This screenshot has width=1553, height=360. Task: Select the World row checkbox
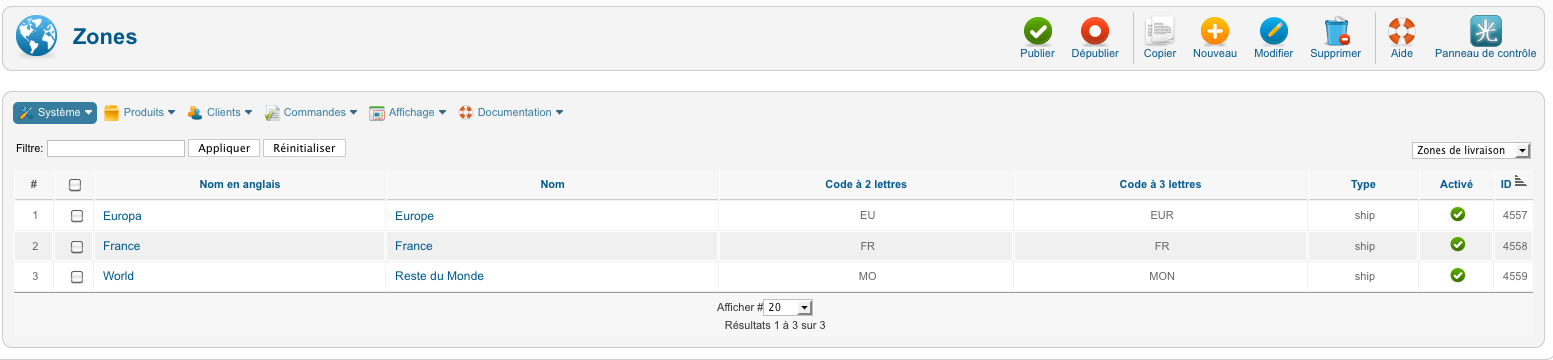tap(77, 277)
